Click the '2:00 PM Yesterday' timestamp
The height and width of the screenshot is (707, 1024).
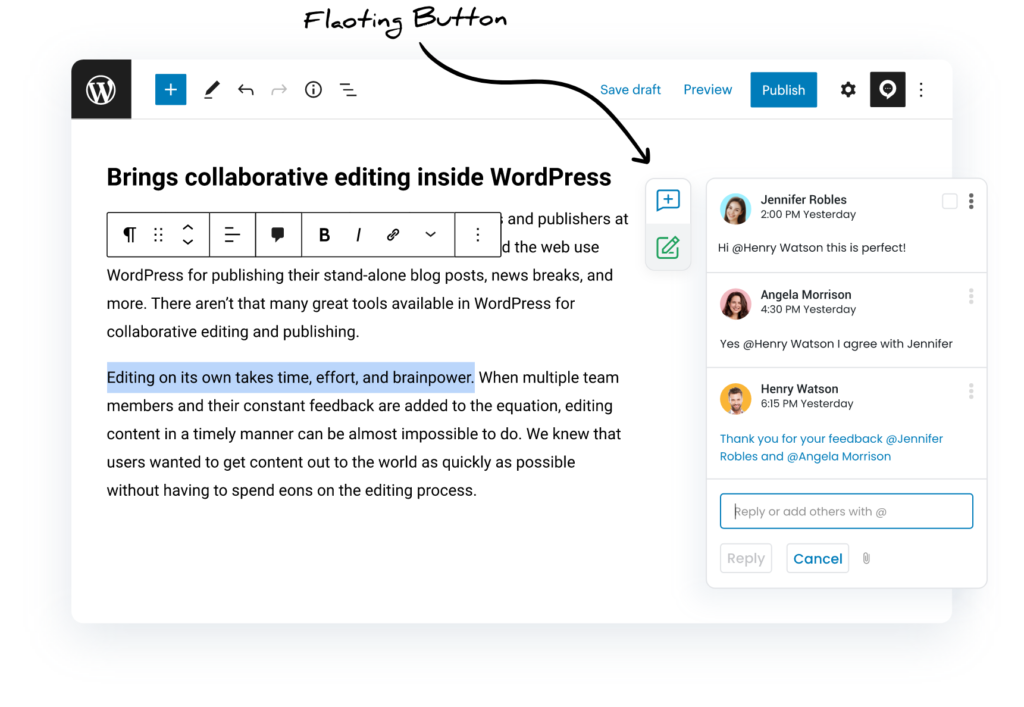click(808, 215)
